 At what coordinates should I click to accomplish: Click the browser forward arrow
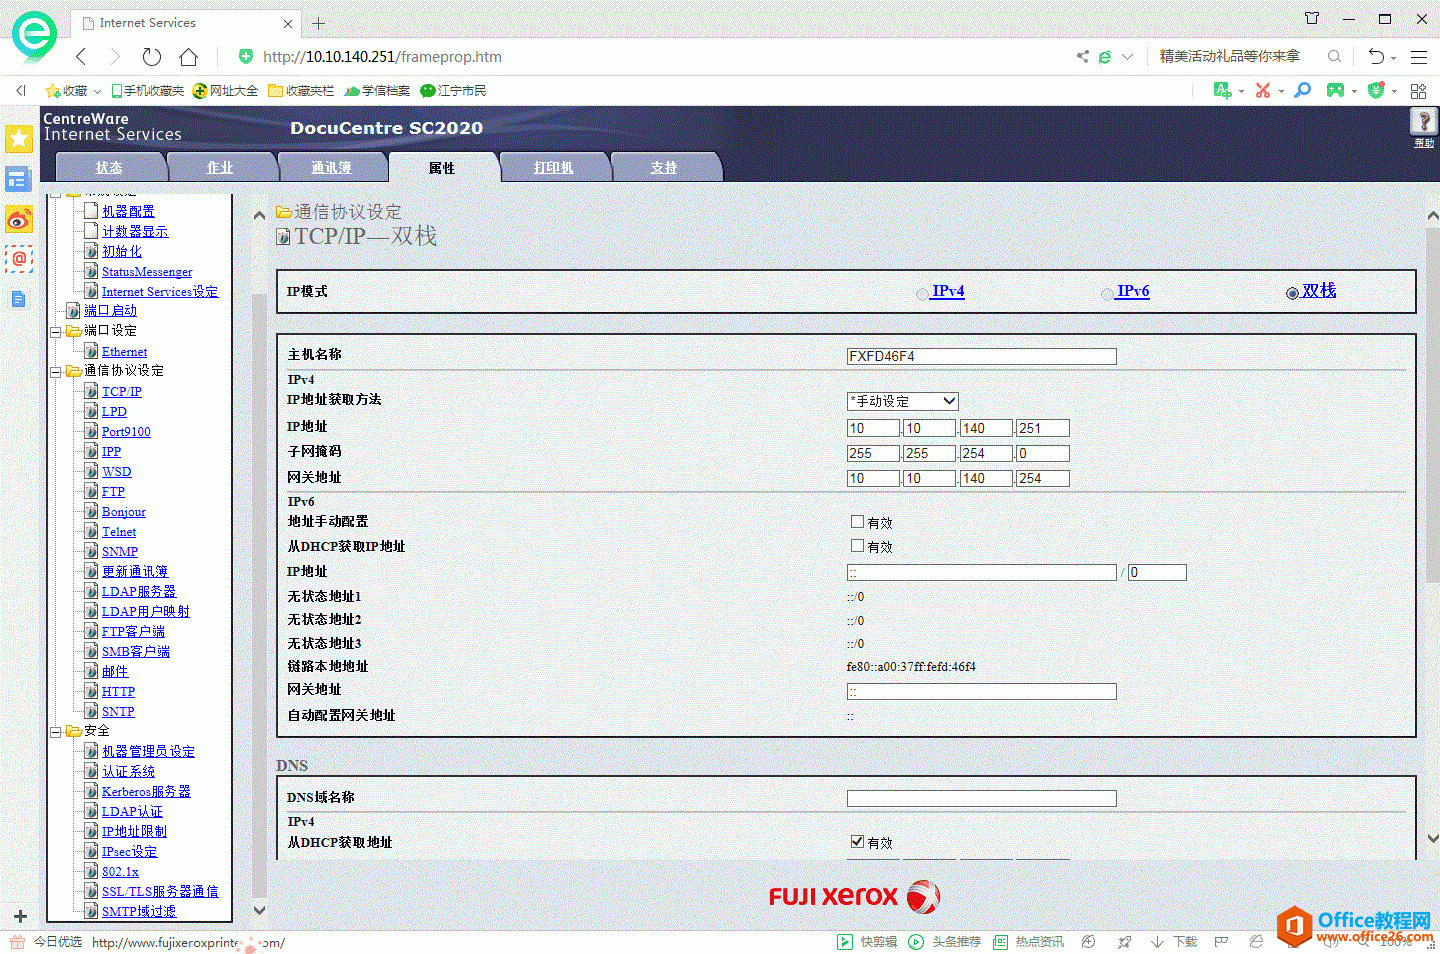115,57
